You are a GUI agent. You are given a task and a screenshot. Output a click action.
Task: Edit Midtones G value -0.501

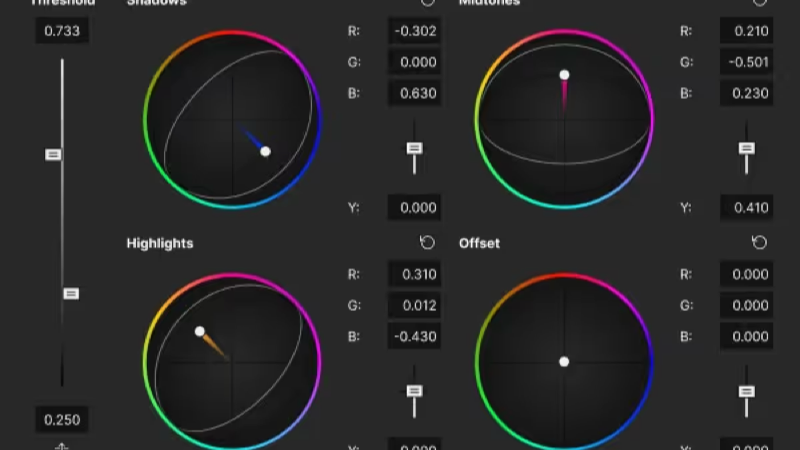pyautogui.click(x=746, y=62)
